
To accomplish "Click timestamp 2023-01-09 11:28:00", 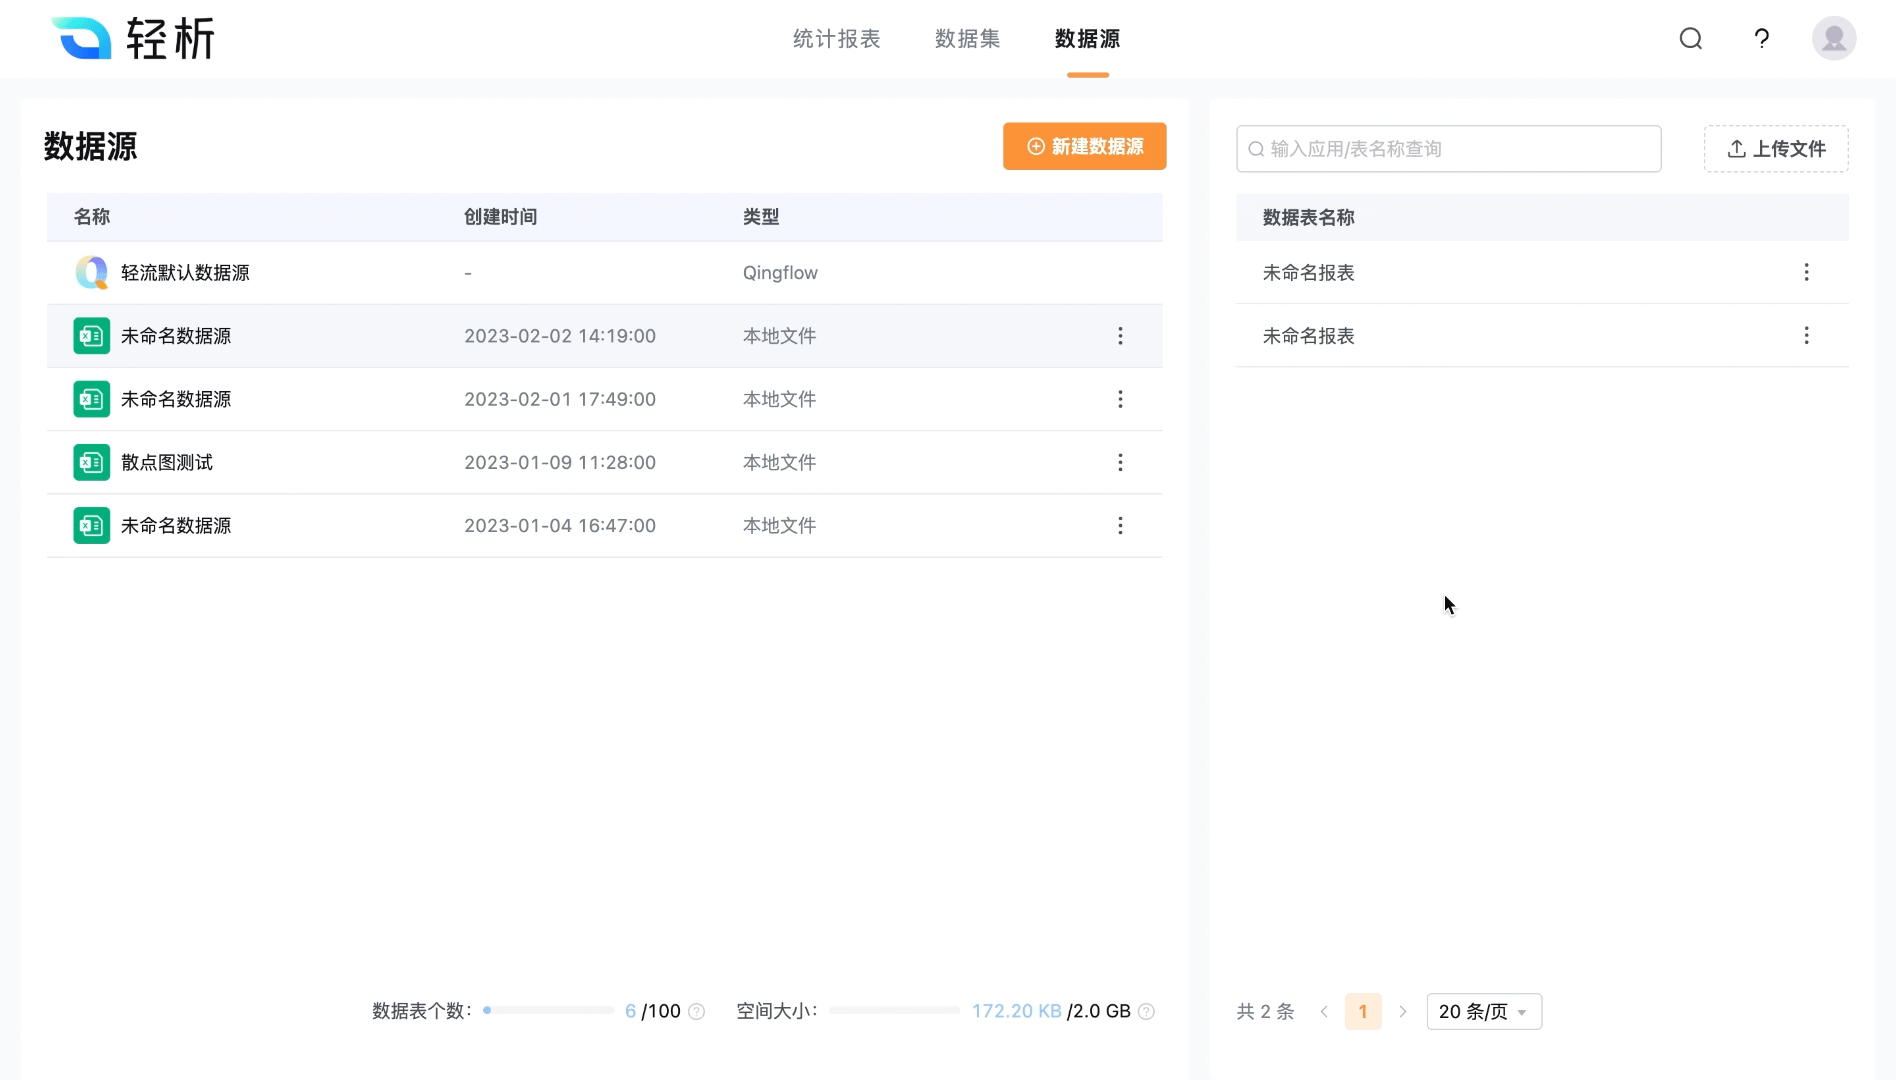I will coord(560,462).
